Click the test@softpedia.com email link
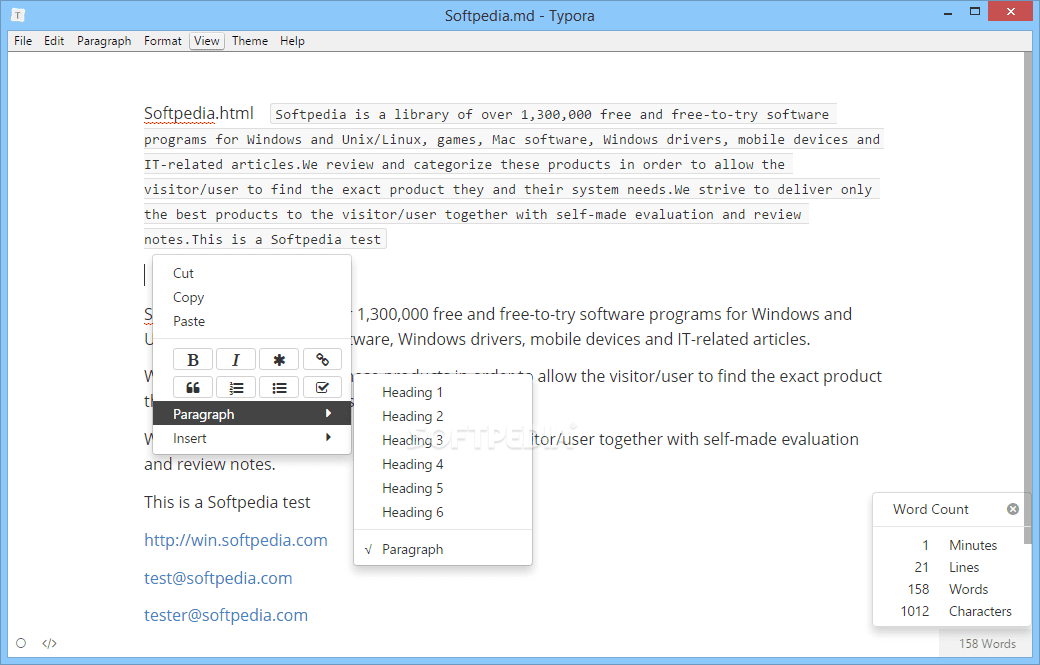Screen dimensions: 1040x665 pos(218,578)
